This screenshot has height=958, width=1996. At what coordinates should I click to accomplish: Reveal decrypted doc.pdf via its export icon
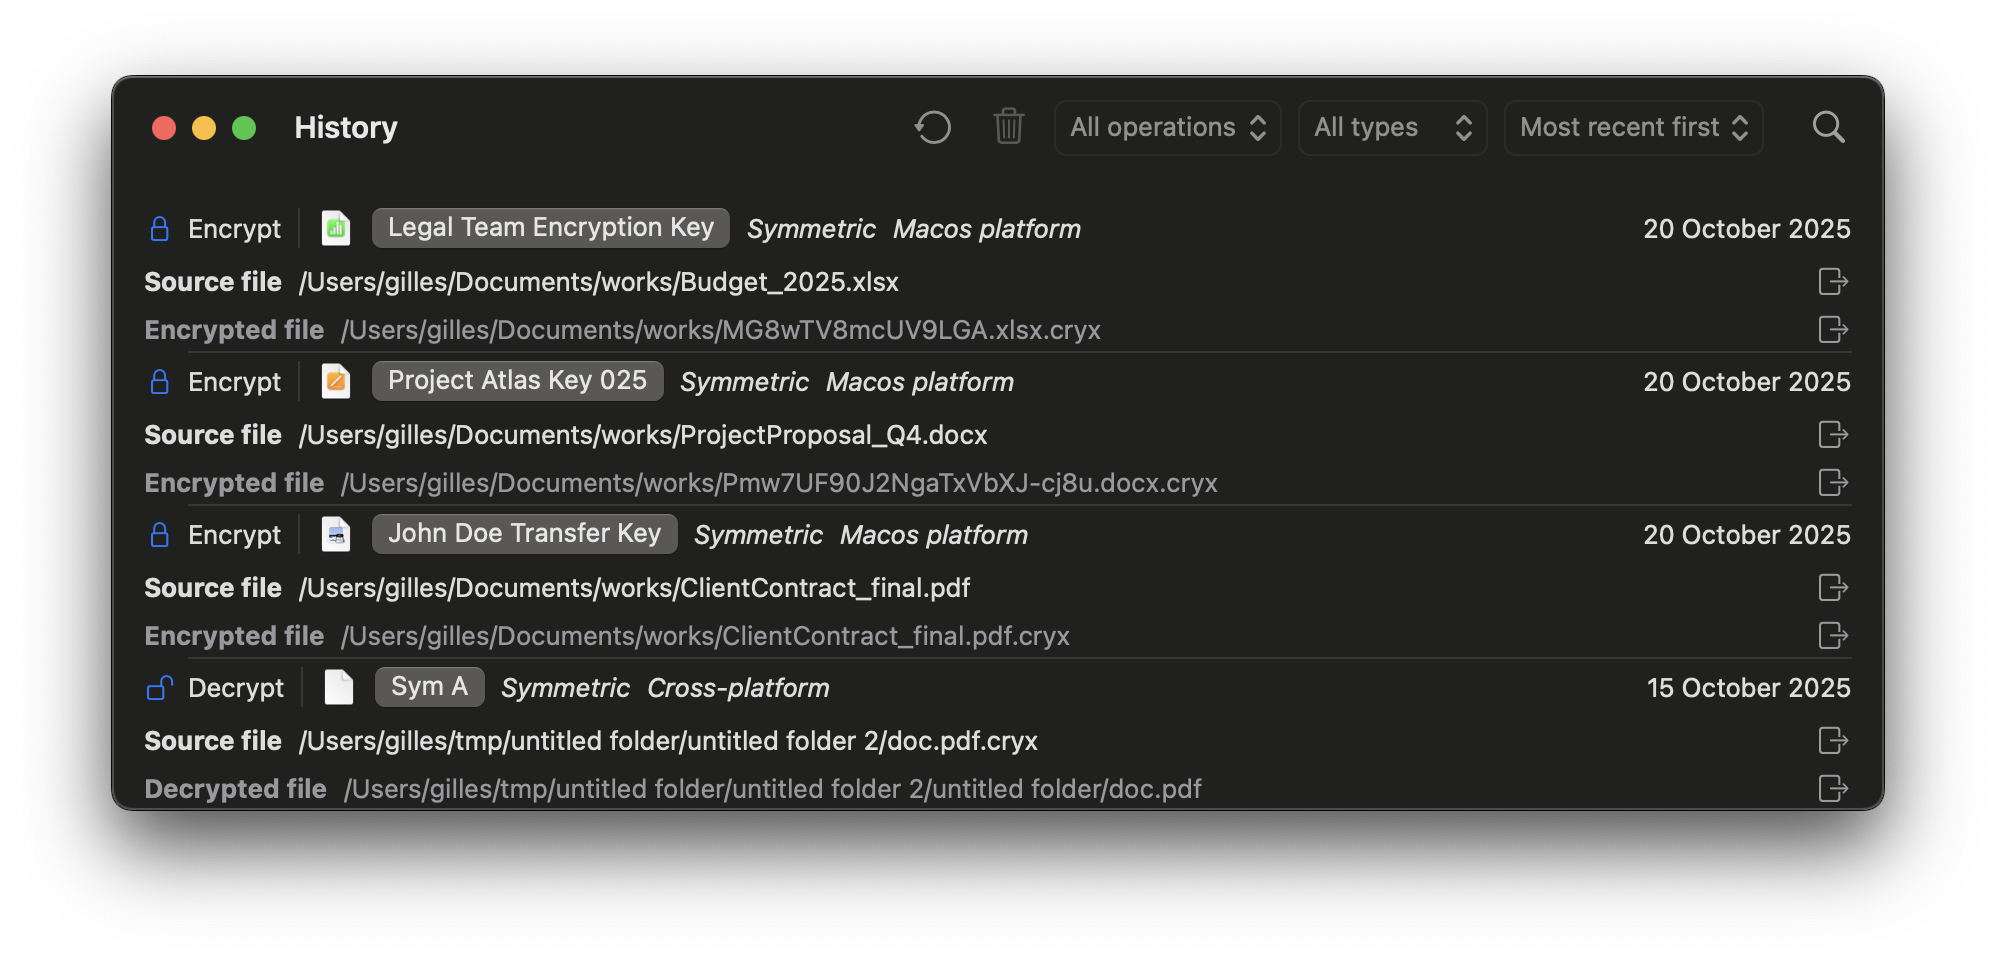[x=1832, y=788]
